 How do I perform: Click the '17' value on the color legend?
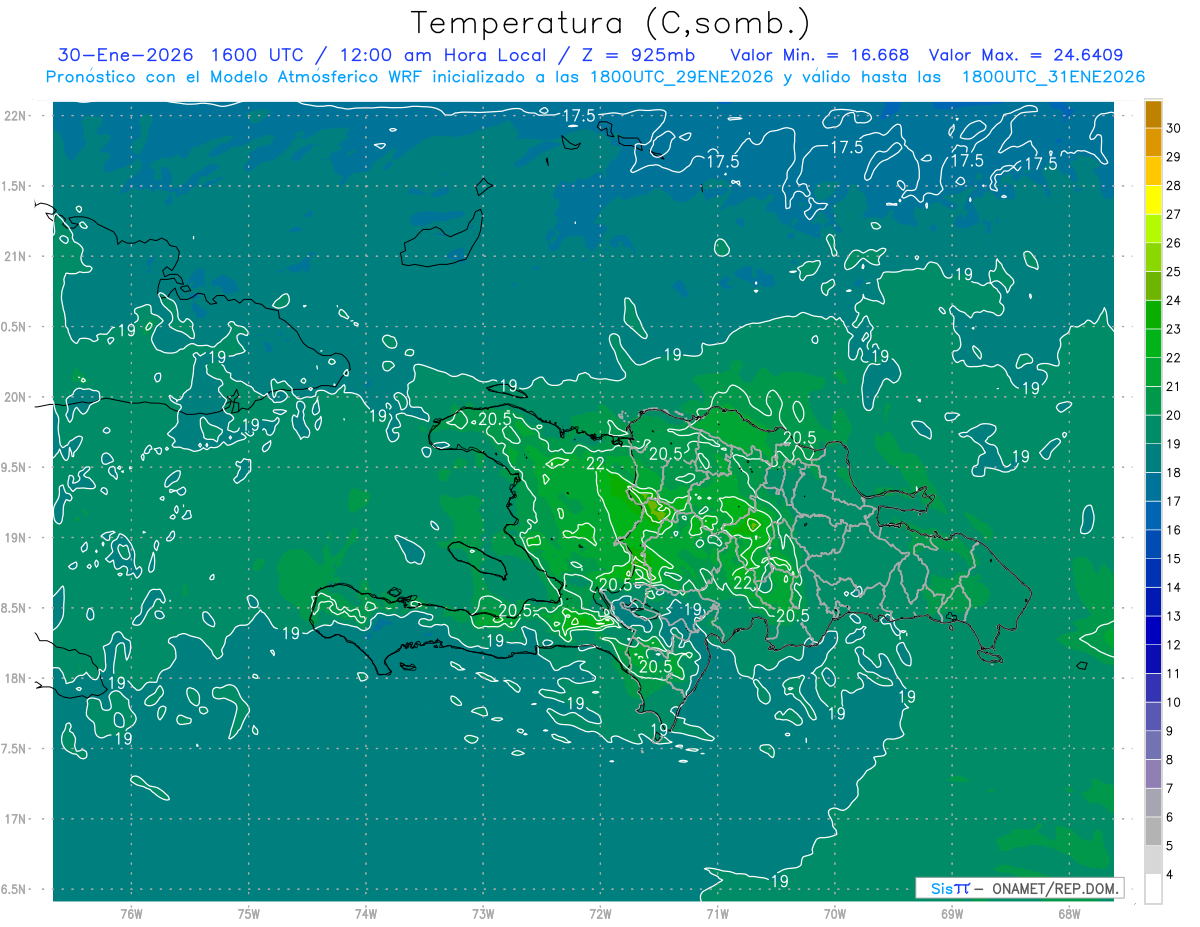point(1174,501)
